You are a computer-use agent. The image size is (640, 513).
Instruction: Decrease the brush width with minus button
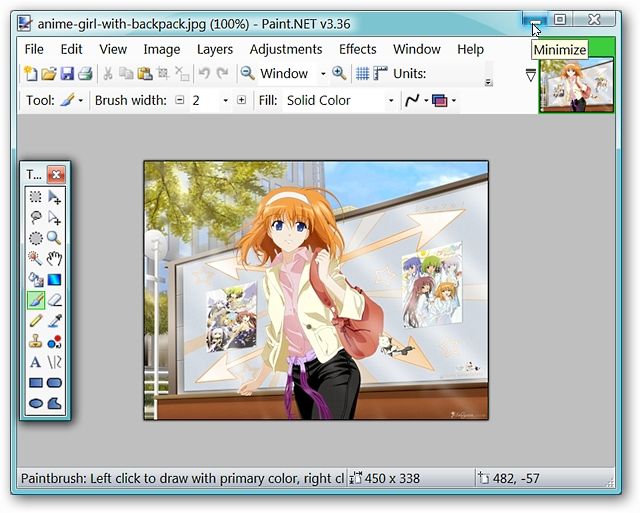coord(180,100)
